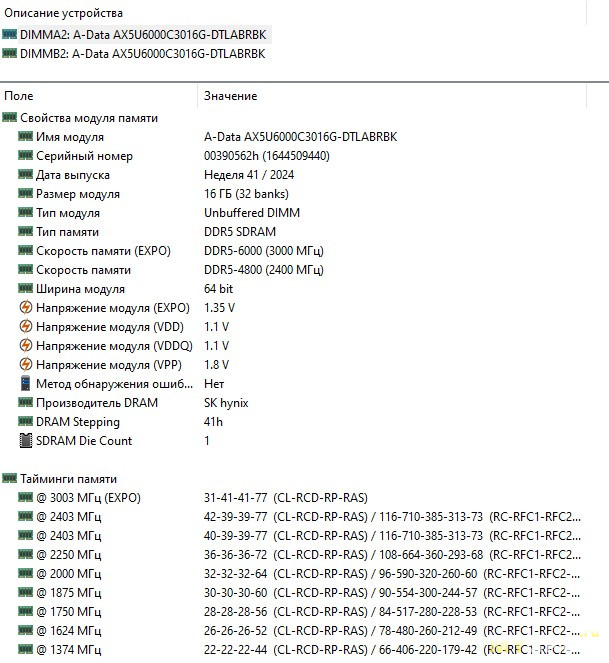The height and width of the screenshot is (663, 609).
Task: Select the EXPO timings '31-41-41-77 (CL-RCD-RP-RAS)'
Action: (x=286, y=498)
